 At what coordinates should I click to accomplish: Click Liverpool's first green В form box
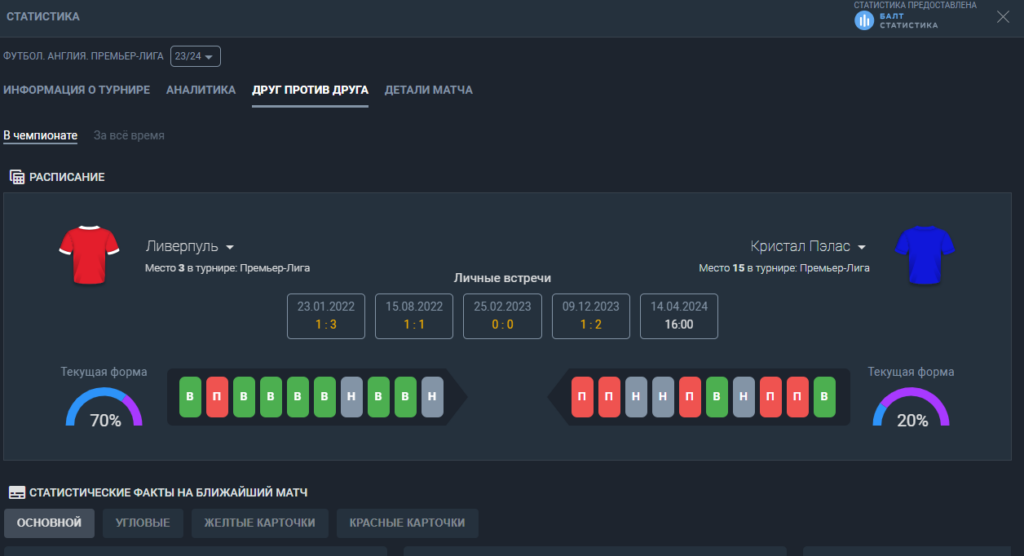tap(190, 397)
